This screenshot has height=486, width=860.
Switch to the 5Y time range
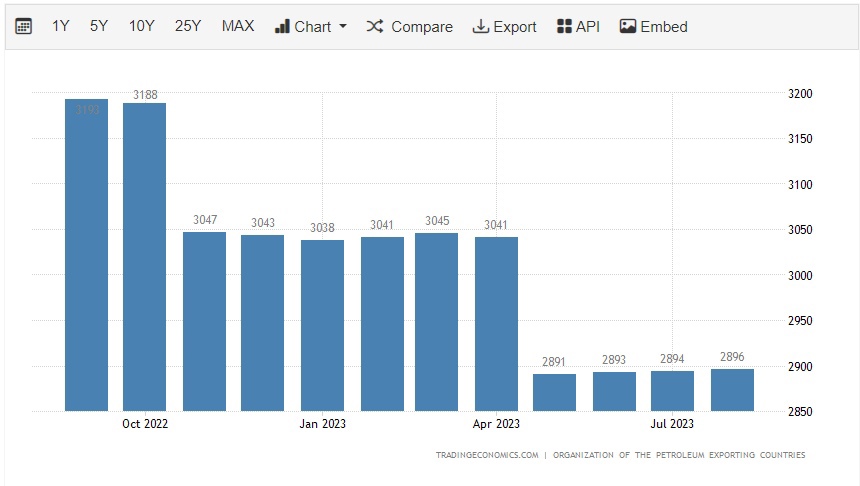click(x=99, y=27)
